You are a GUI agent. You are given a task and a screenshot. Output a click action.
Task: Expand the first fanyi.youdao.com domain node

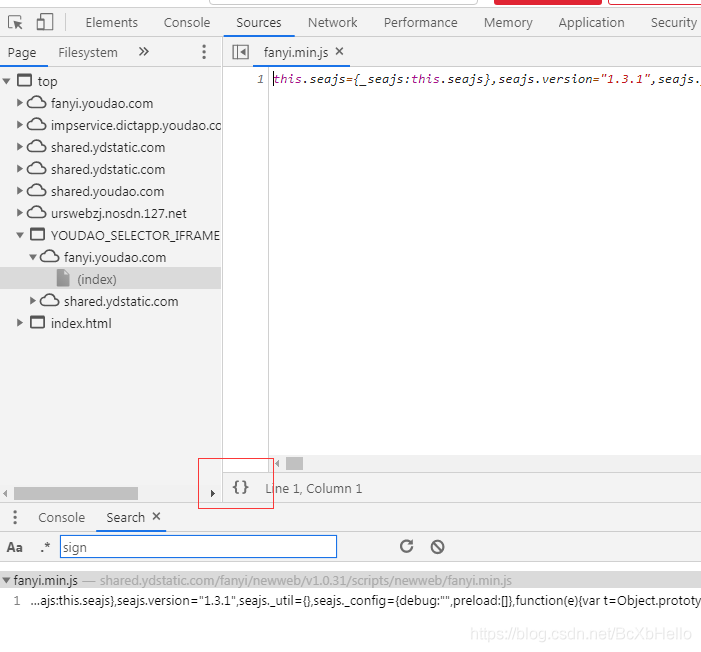coord(19,103)
